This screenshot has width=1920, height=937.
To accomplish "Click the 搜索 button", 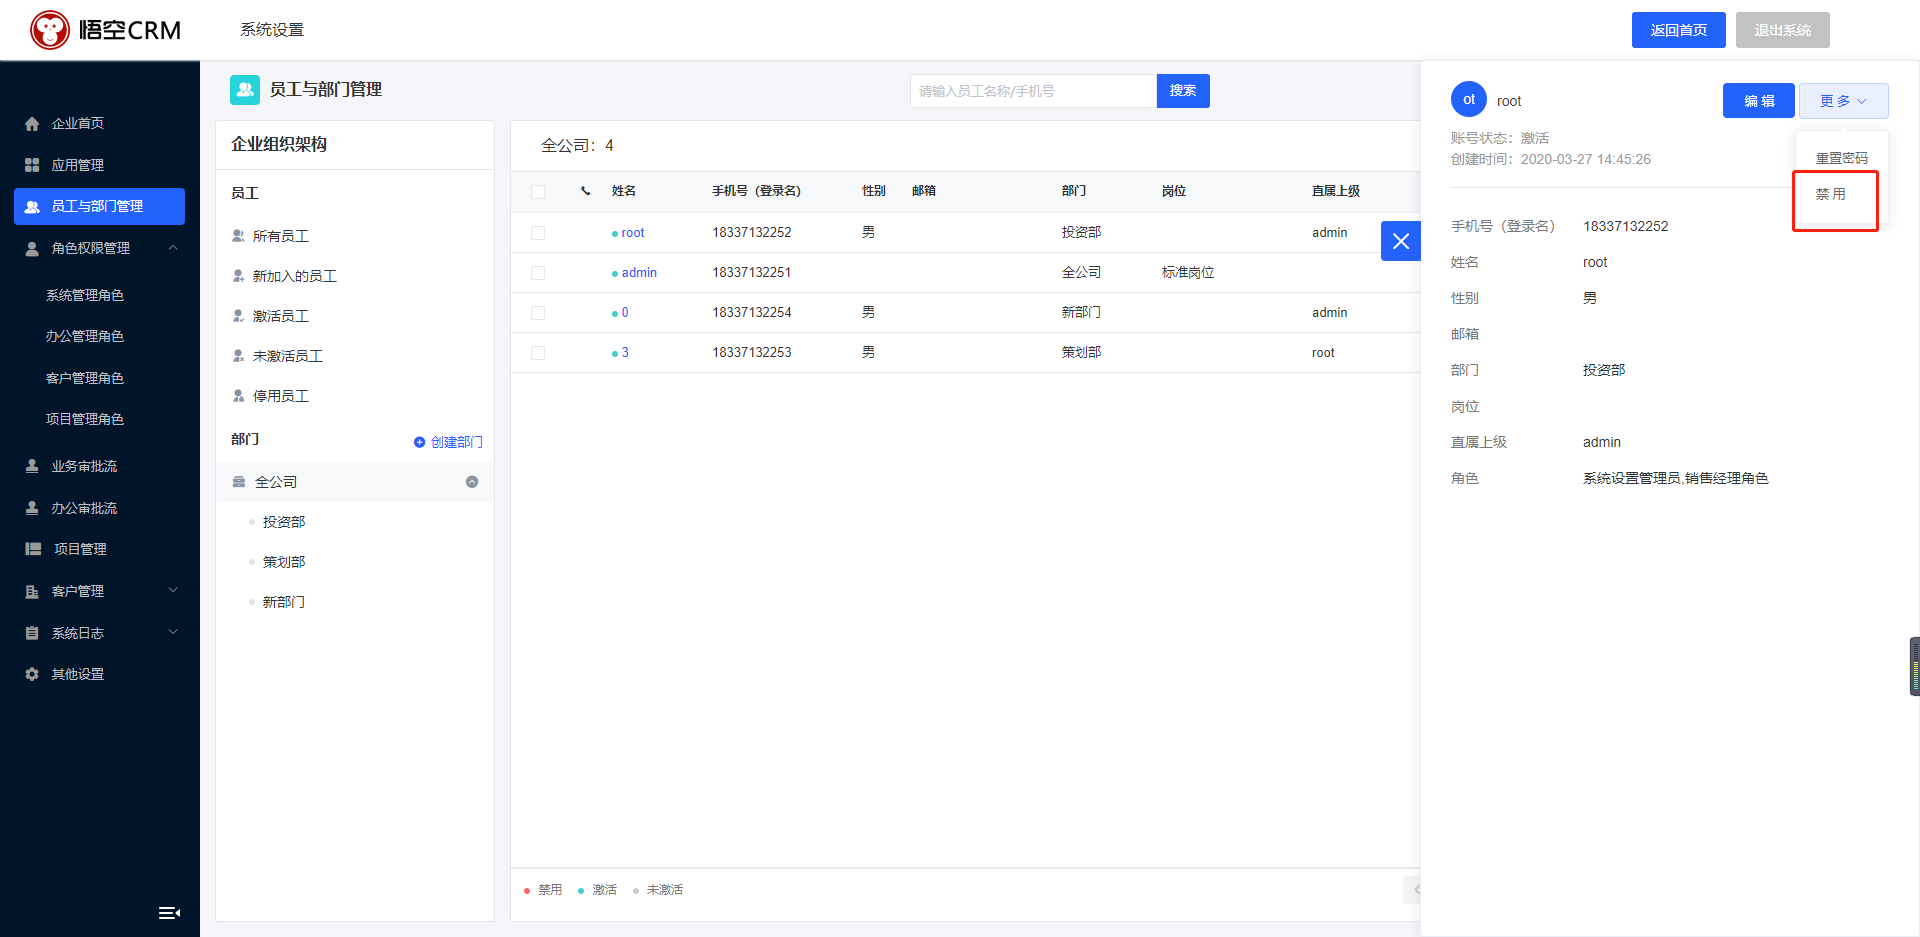I will coord(1183,91).
